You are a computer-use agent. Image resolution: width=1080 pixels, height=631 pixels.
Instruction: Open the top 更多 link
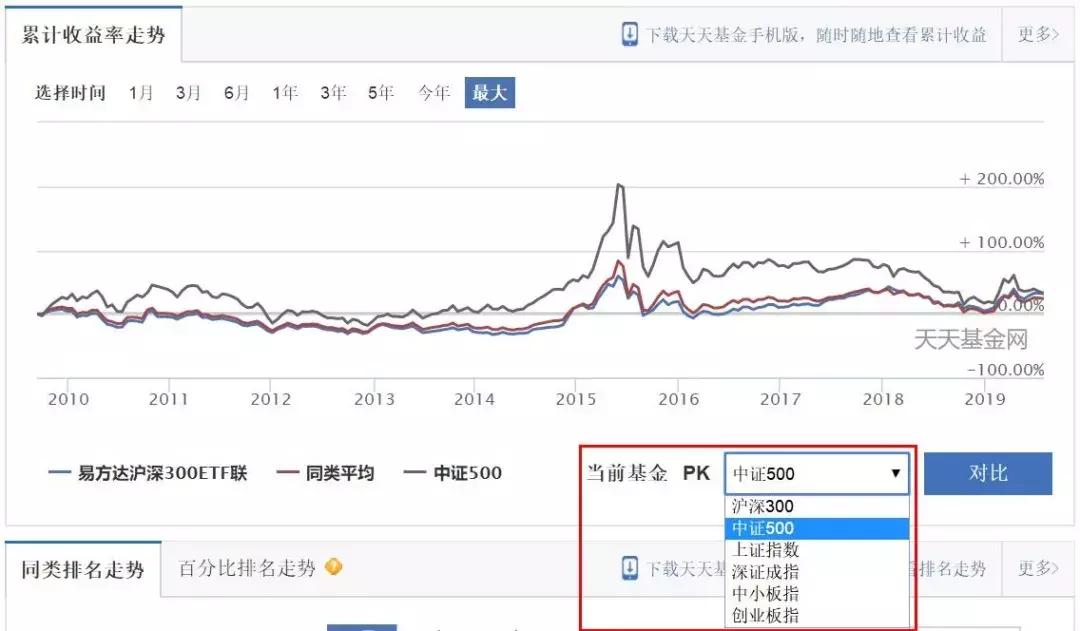click(1037, 34)
